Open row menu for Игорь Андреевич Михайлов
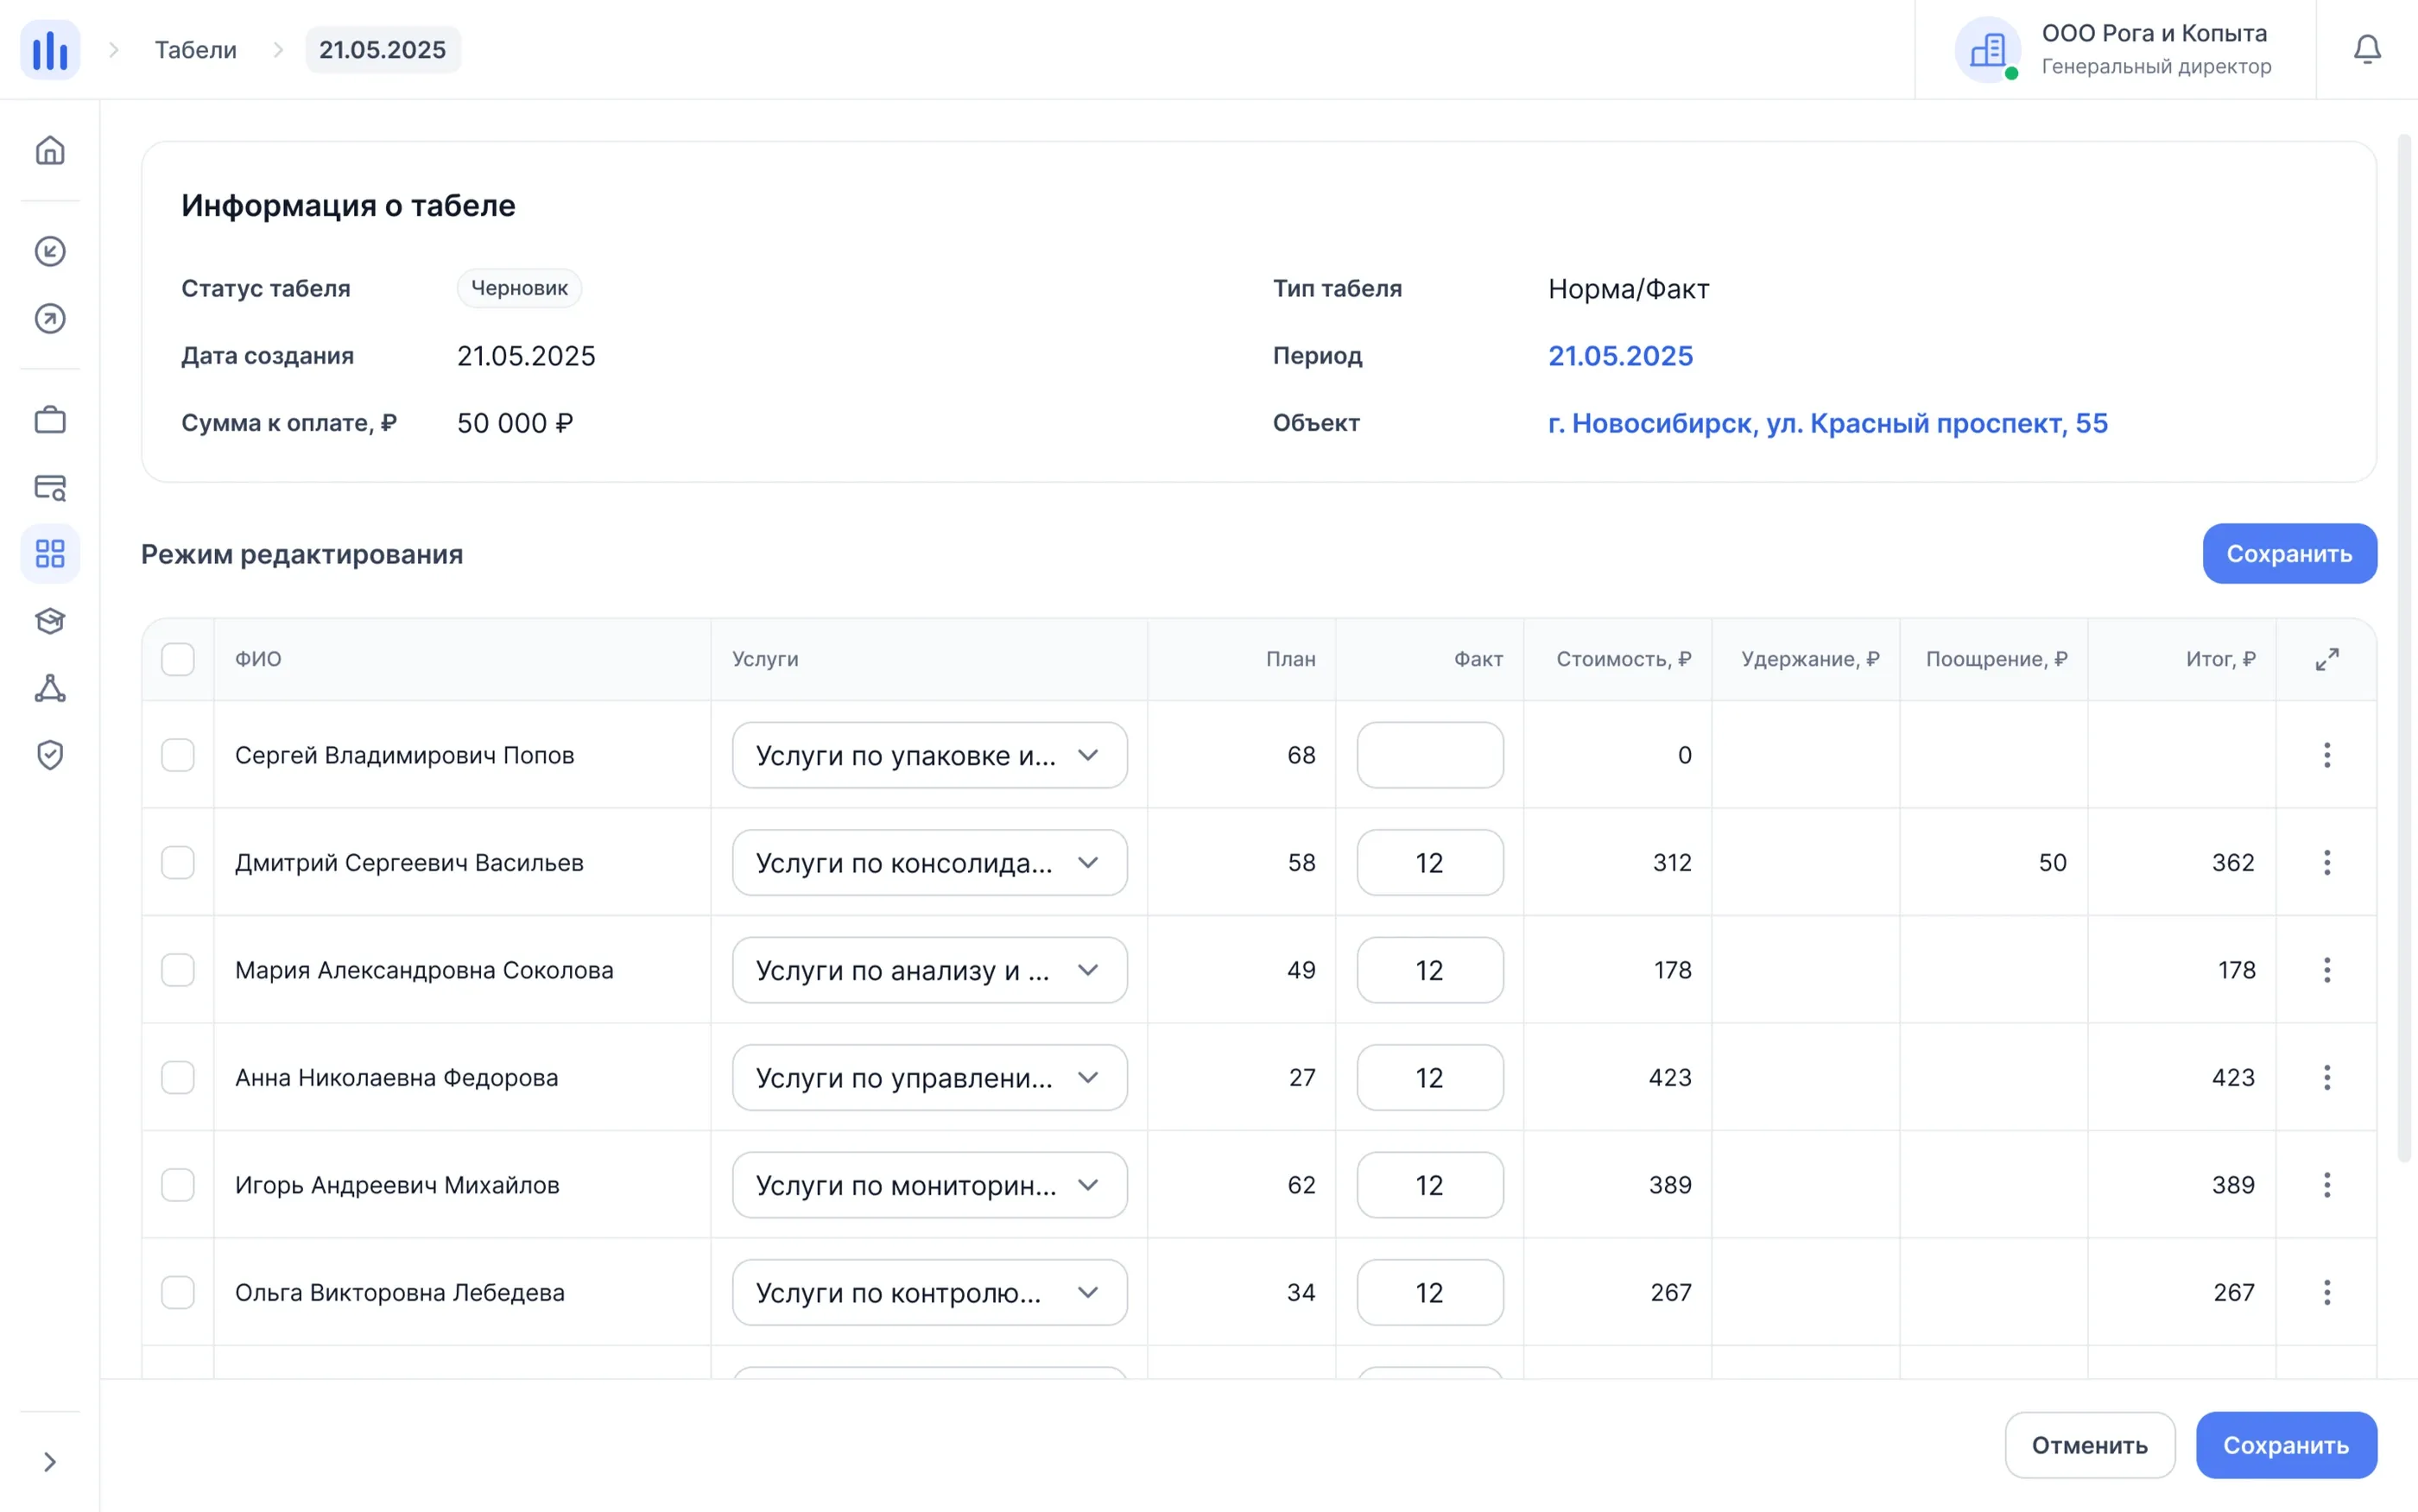2418x1512 pixels. [x=2327, y=1185]
